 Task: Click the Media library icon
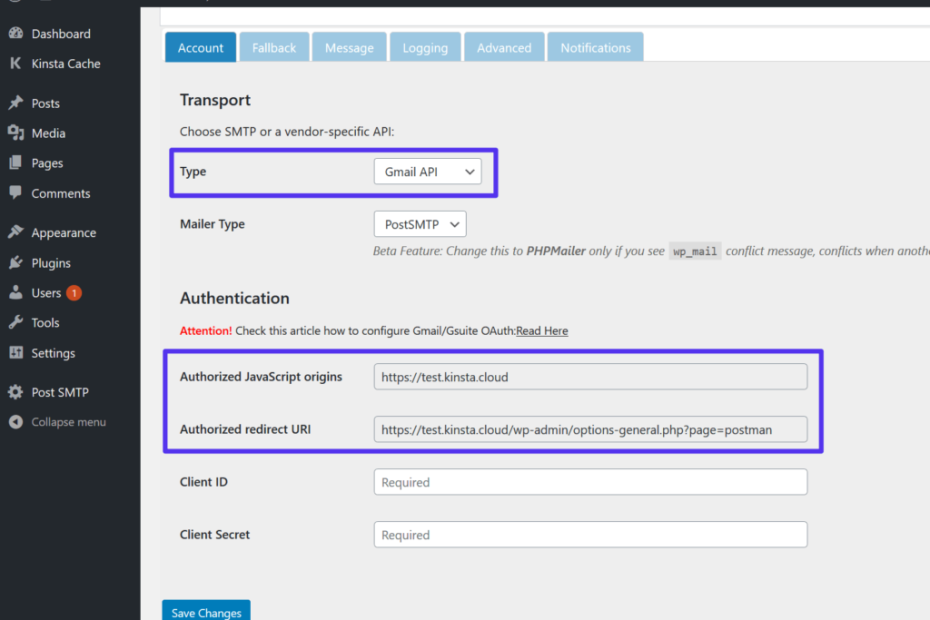pyautogui.click(x=16, y=133)
